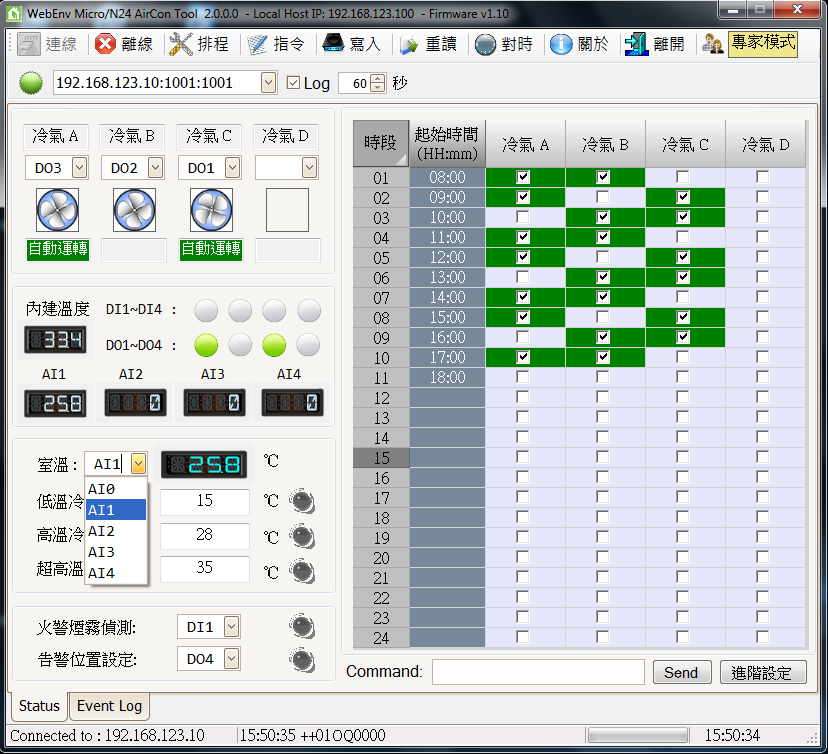Click the first DO1~DO4 green indicator lamp
828x754 pixels.
206,345
